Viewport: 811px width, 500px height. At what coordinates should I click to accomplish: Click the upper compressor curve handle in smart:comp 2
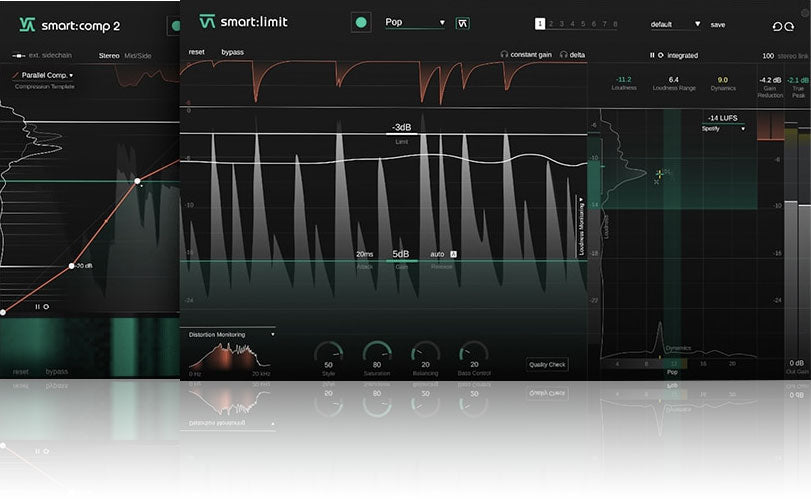(x=137, y=181)
